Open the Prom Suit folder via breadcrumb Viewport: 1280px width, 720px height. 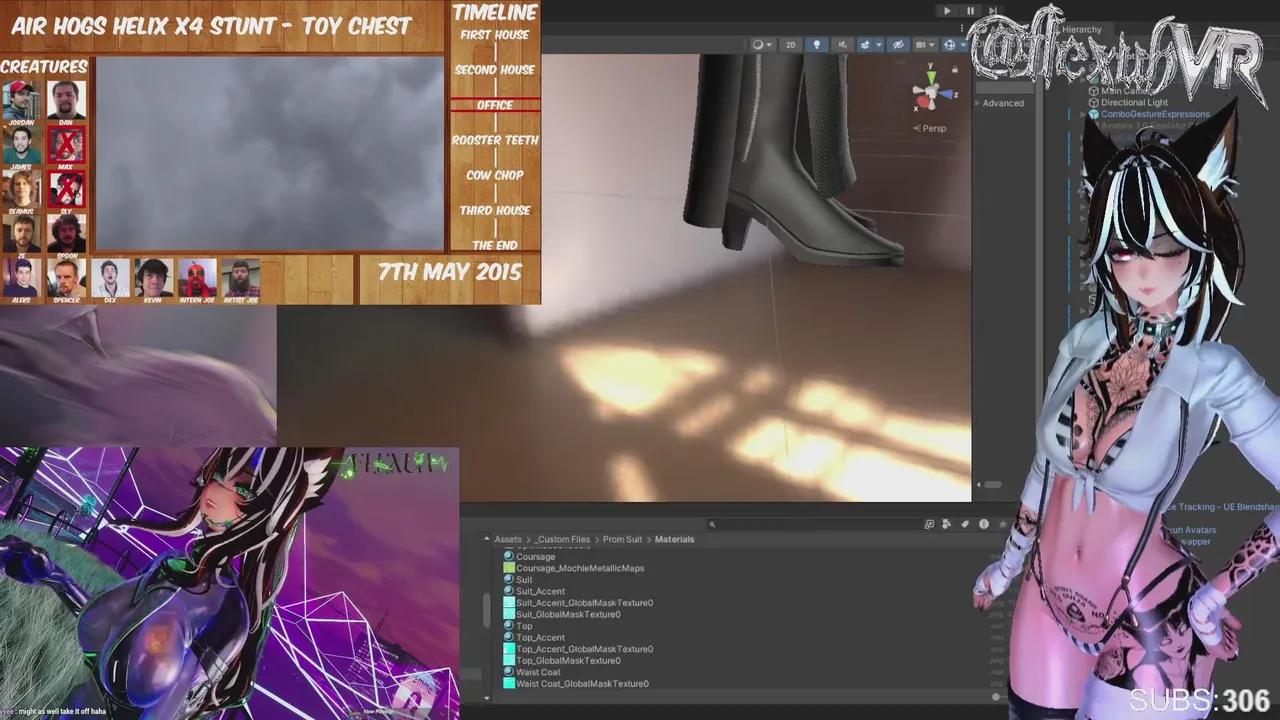(622, 539)
